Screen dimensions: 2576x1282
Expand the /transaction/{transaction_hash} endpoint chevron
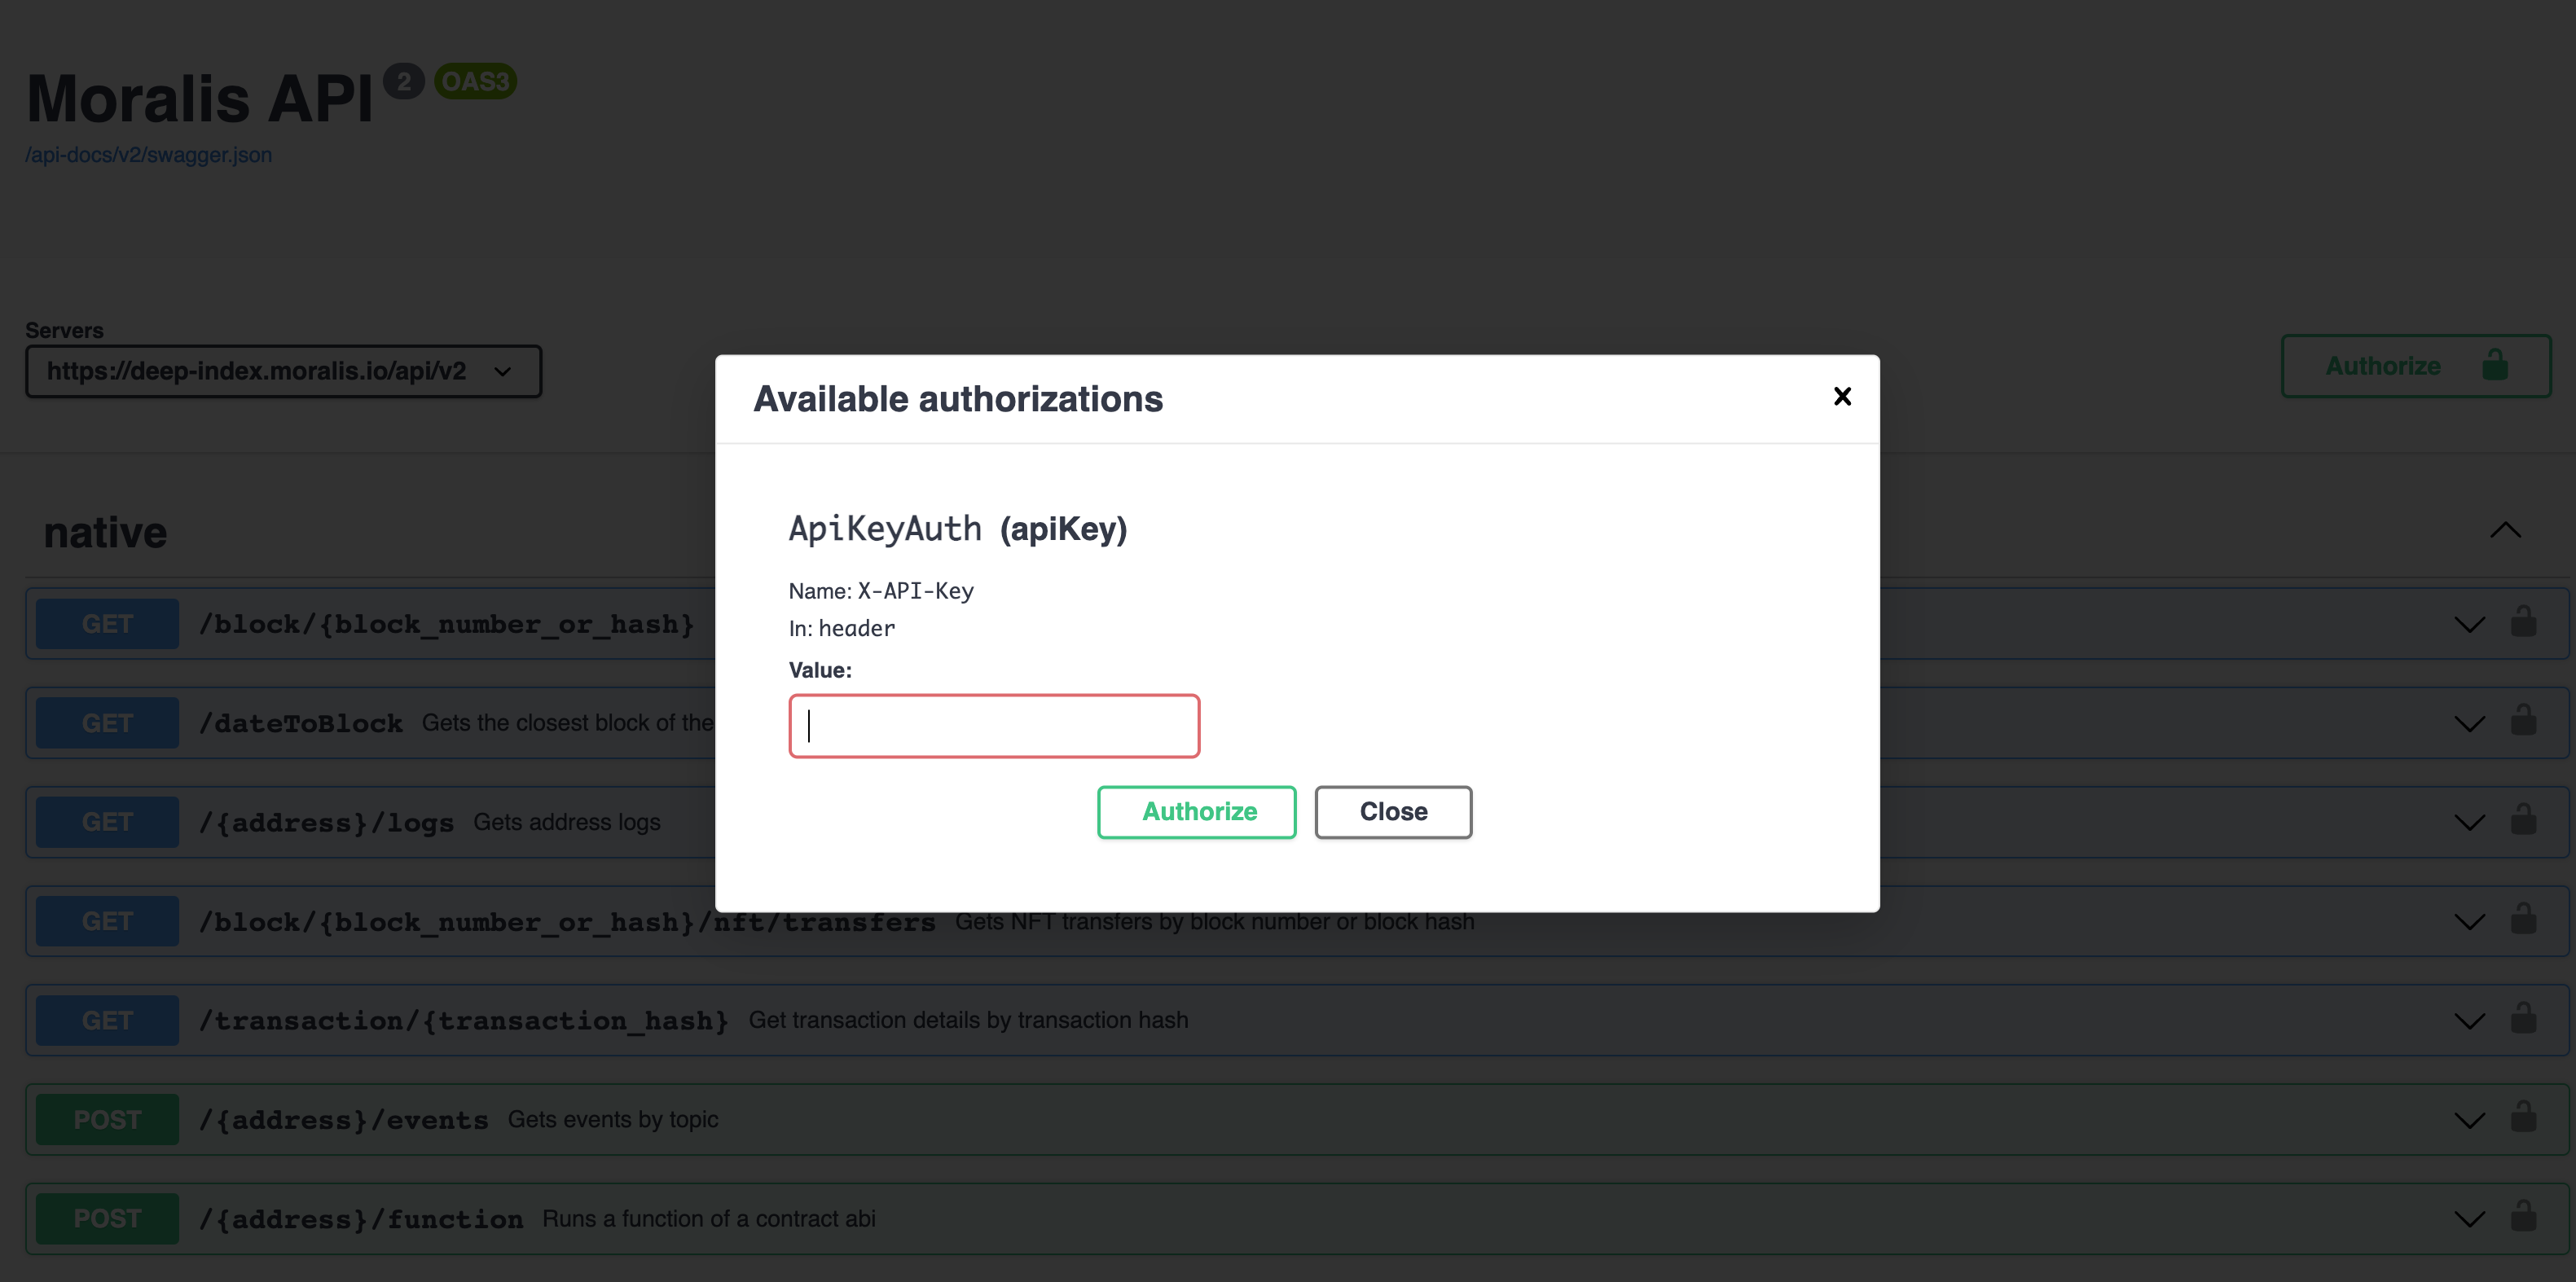(2469, 1021)
